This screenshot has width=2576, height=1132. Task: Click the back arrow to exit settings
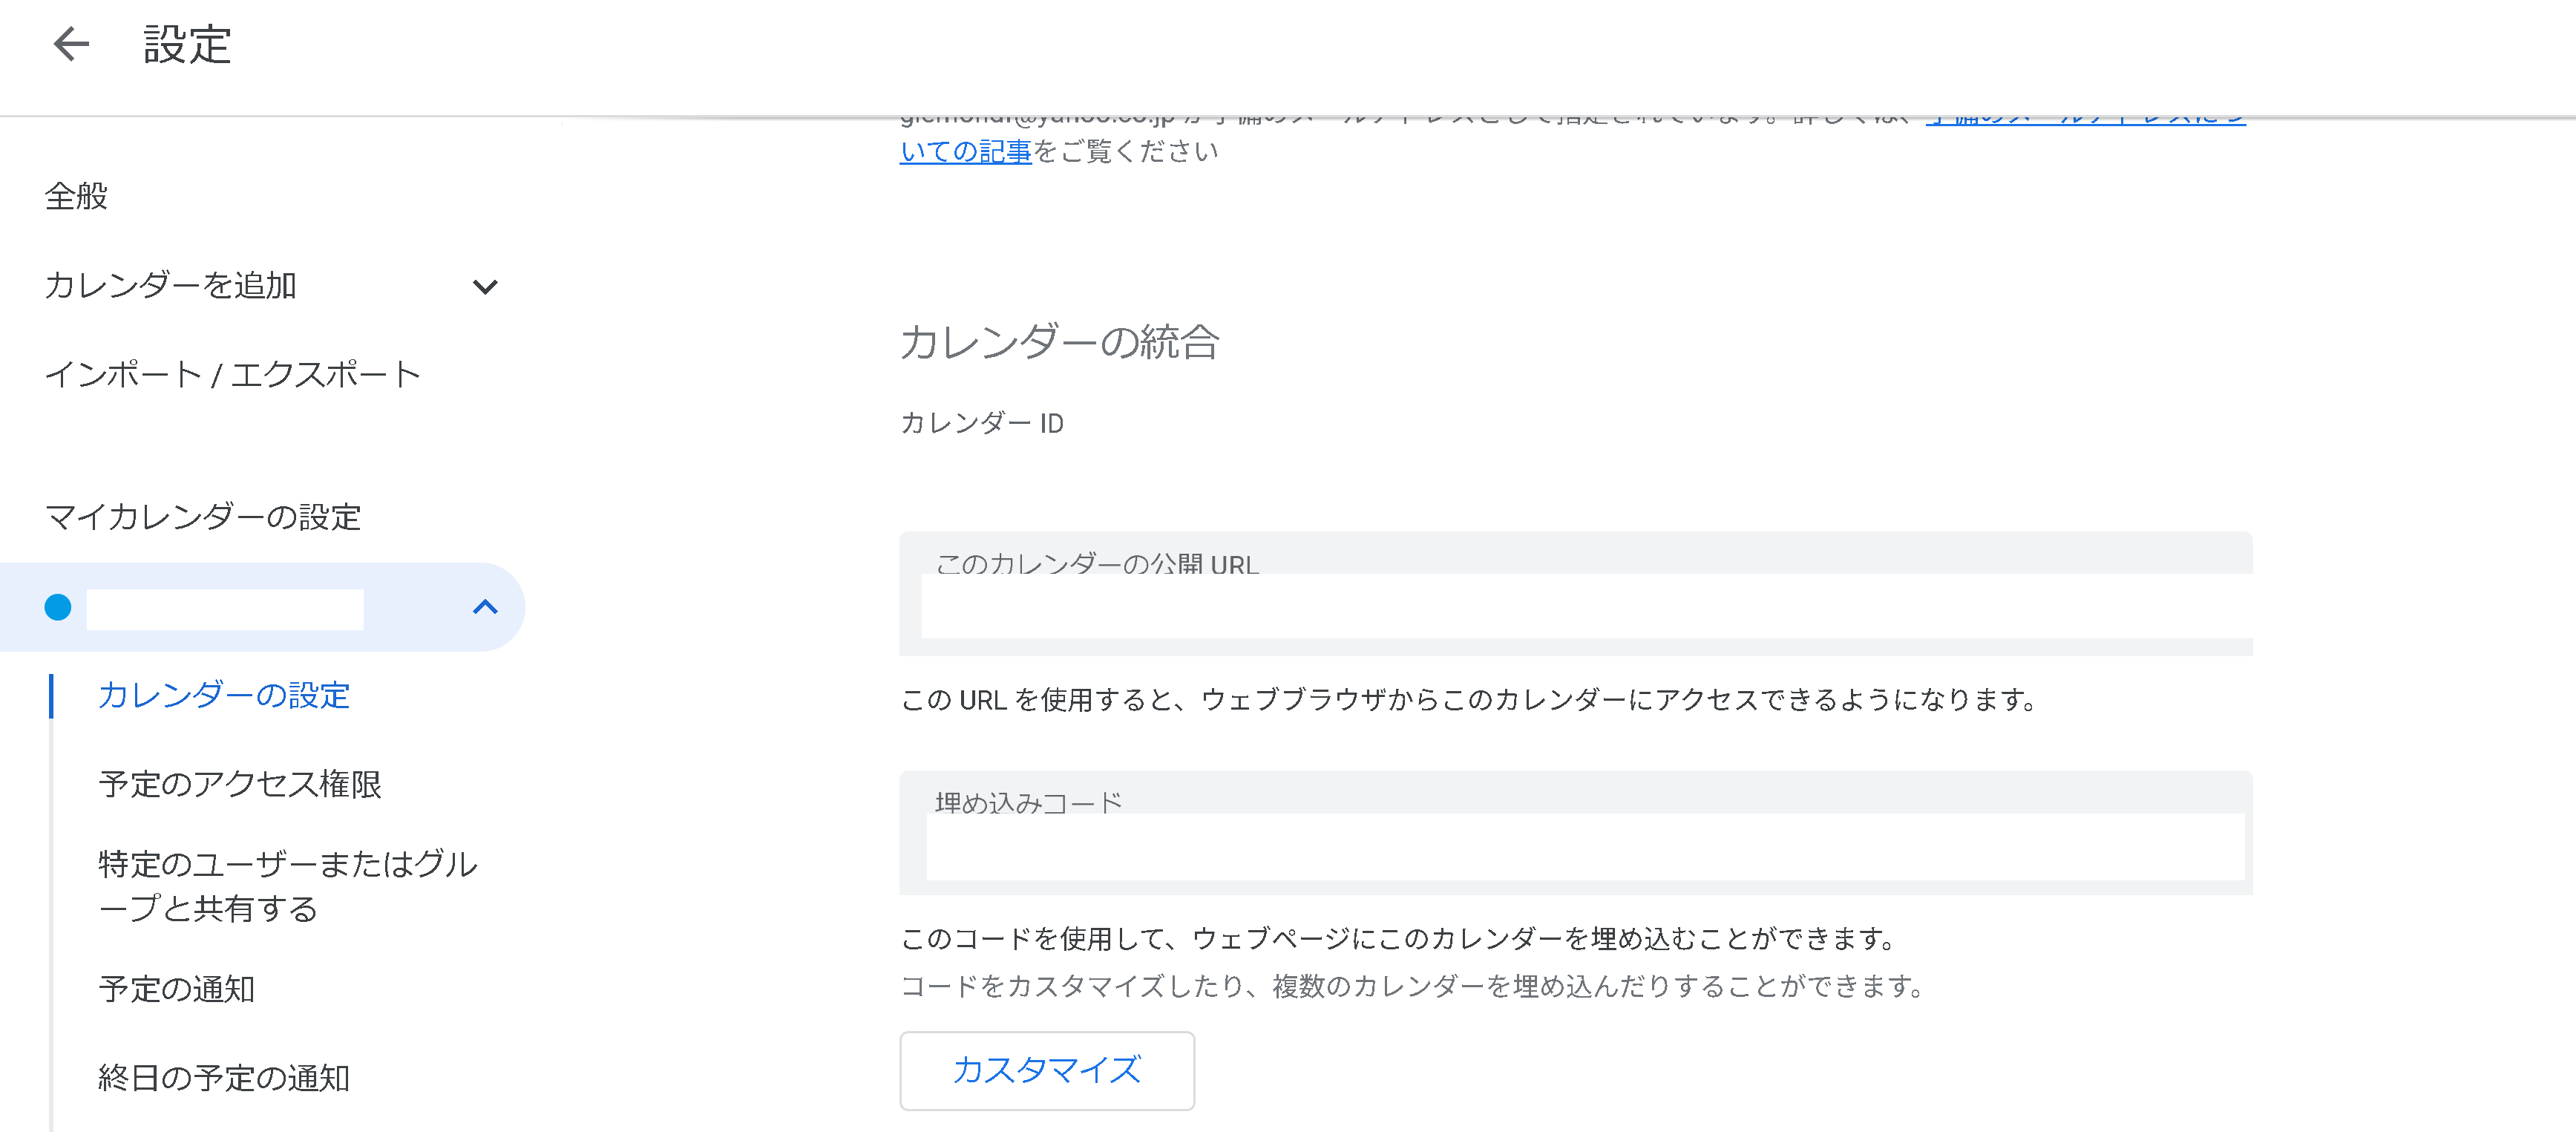coord(69,43)
